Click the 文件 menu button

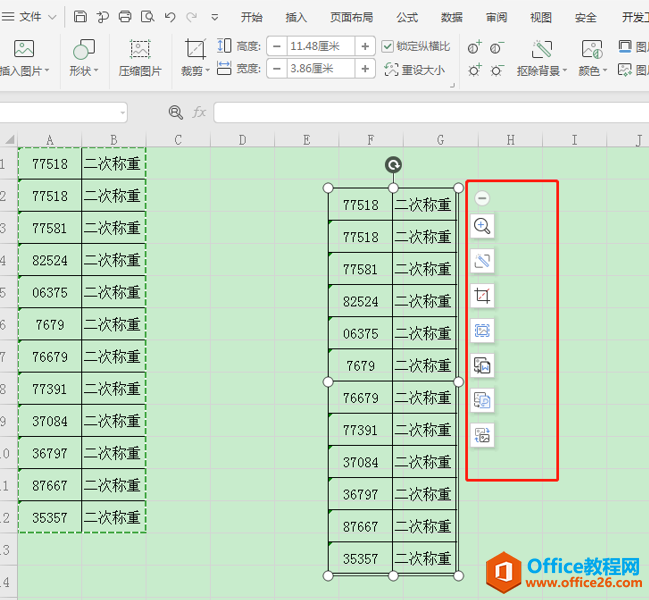point(29,17)
